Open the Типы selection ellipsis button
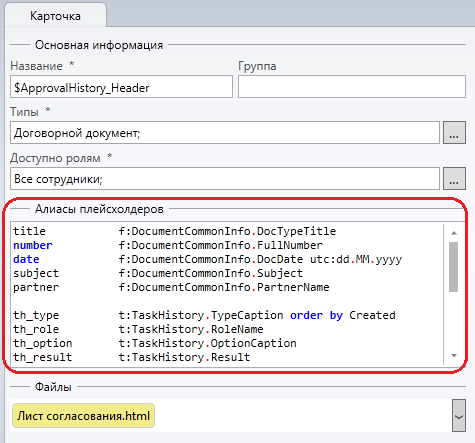This screenshot has width=475, height=443. coord(454,133)
